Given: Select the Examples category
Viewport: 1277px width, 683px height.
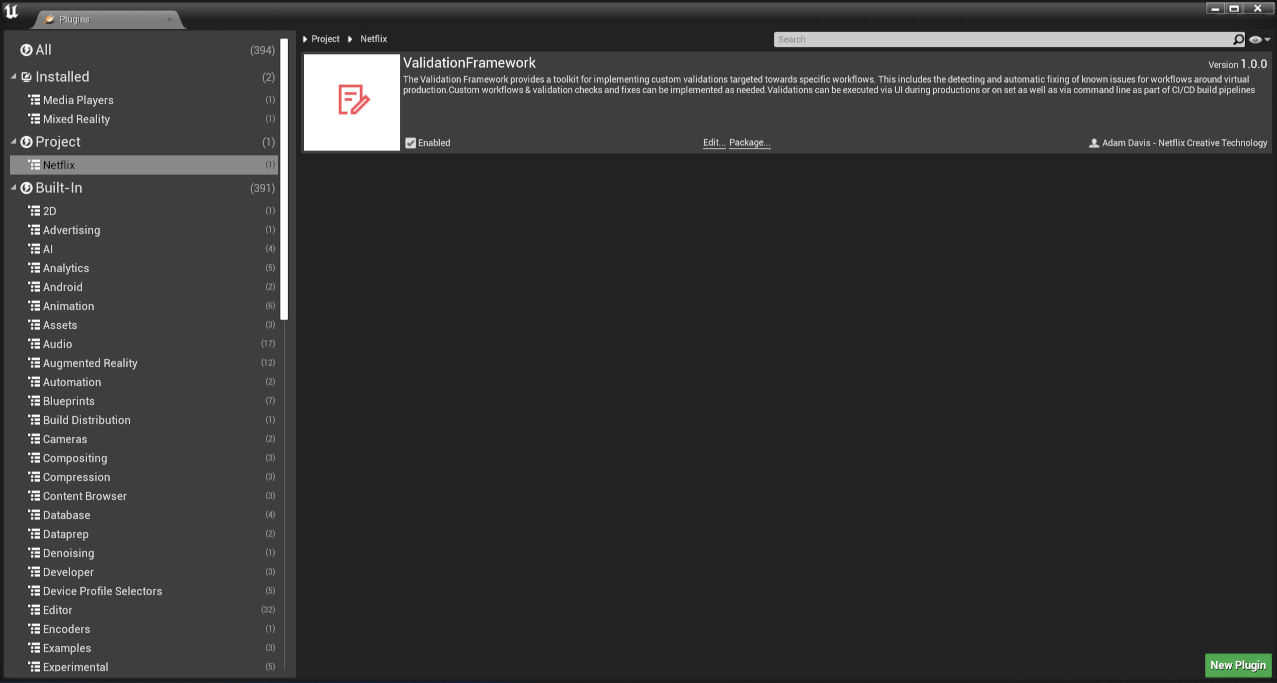Looking at the screenshot, I should point(143,648).
